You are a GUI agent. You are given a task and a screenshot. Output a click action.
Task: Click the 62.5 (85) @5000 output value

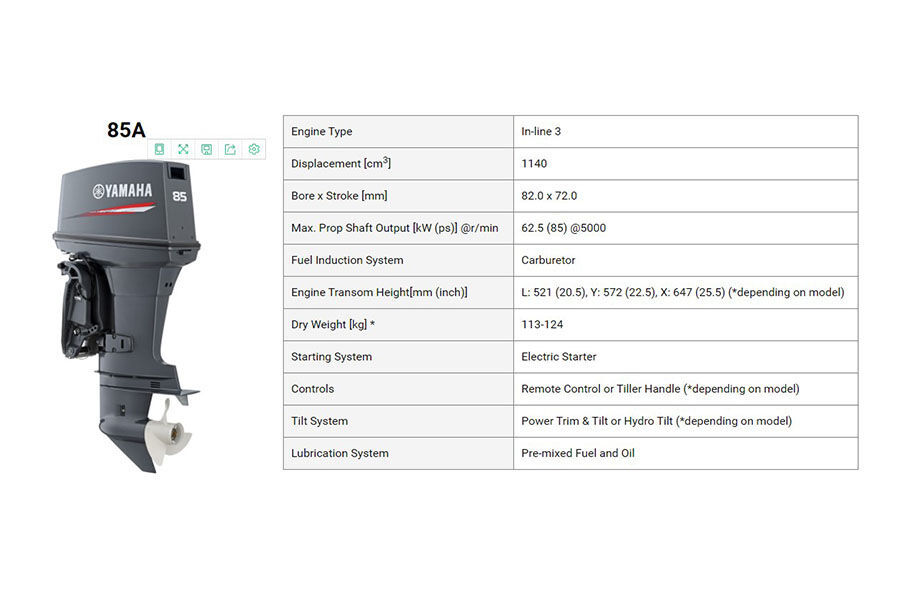pos(563,228)
